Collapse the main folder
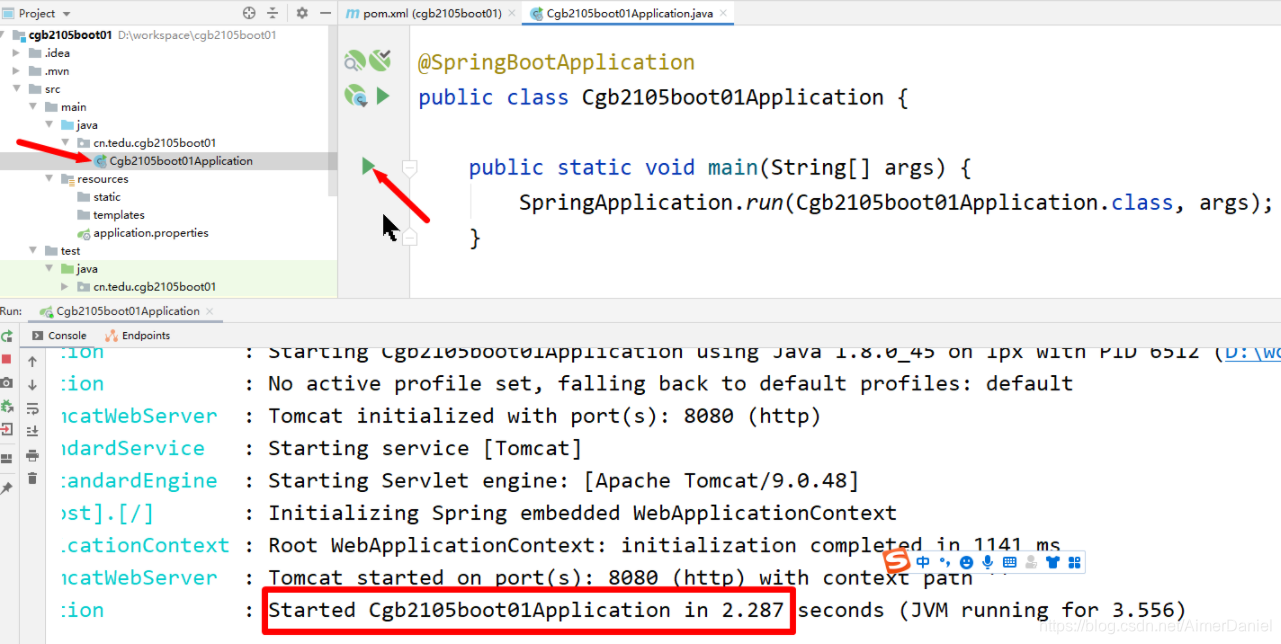This screenshot has width=1281, height=644. coord(33,107)
